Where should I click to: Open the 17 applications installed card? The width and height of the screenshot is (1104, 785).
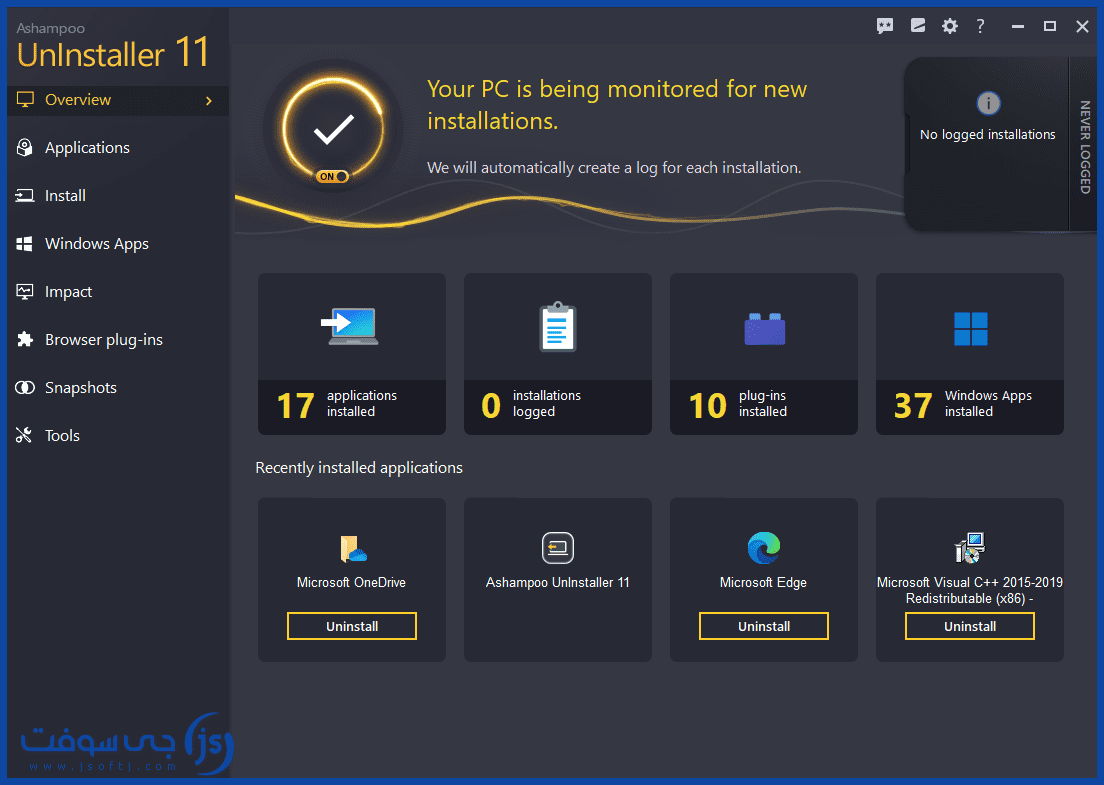click(x=352, y=353)
